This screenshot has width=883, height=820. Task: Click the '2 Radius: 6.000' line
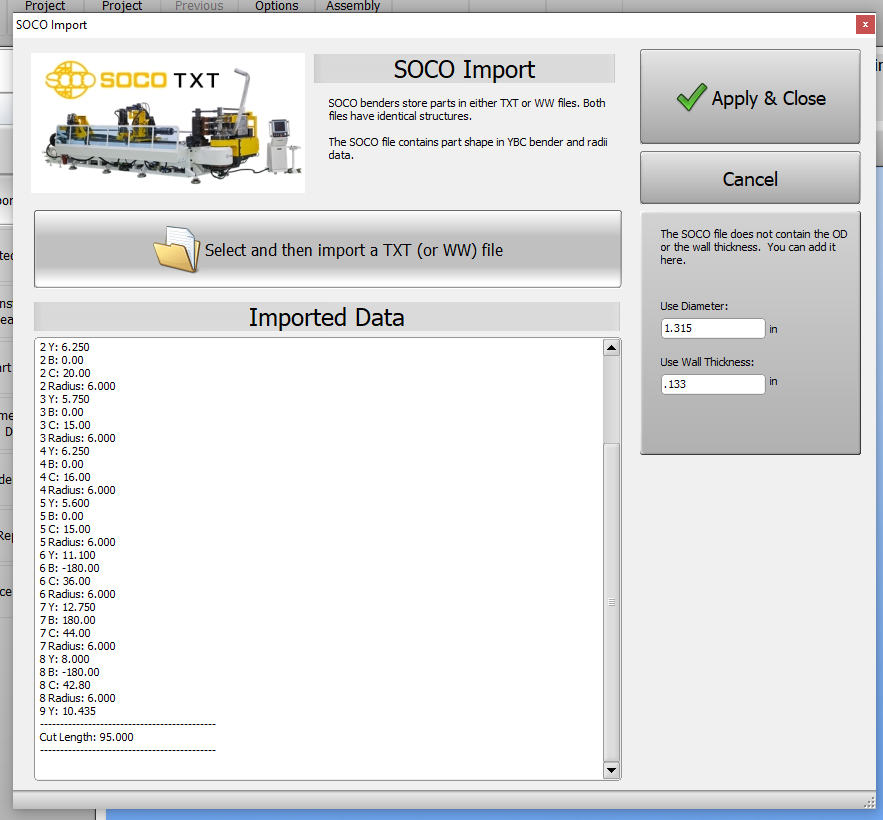[x=77, y=386]
